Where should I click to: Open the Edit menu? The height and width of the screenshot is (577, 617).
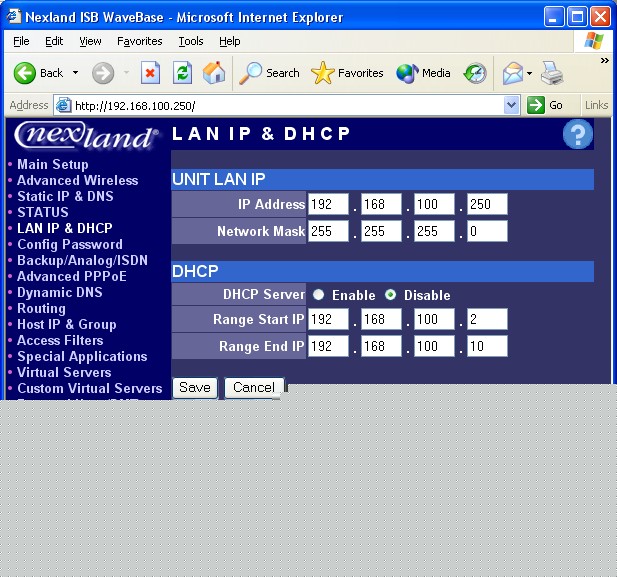pyautogui.click(x=54, y=41)
